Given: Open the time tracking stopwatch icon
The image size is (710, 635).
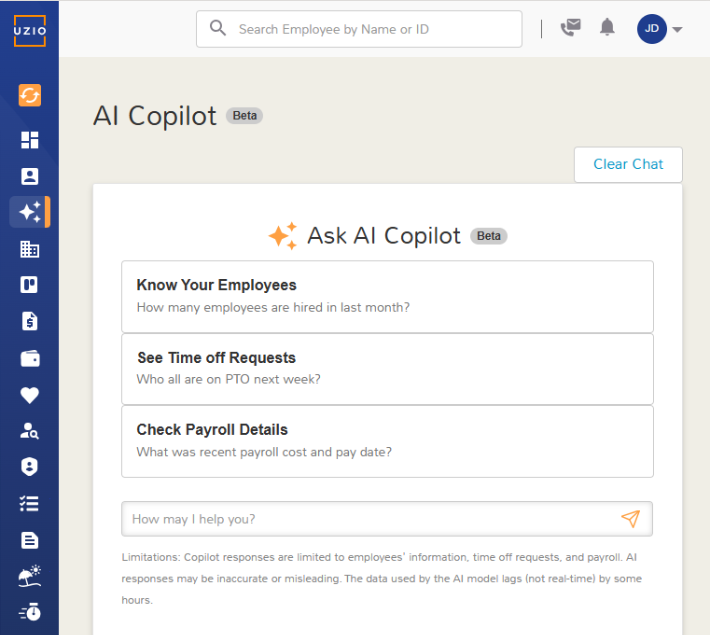Looking at the screenshot, I should tap(29, 612).
